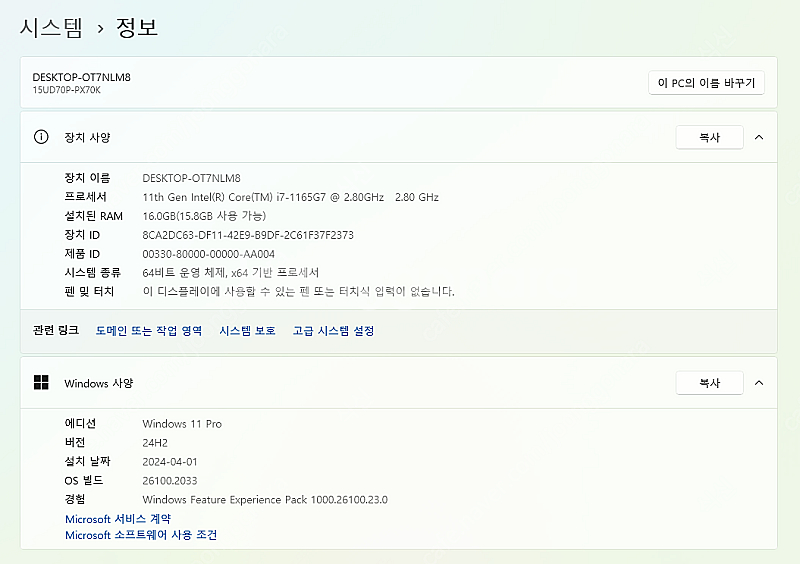Open 도메인 또는 작업 영역 link
The image size is (800, 564).
point(148,331)
